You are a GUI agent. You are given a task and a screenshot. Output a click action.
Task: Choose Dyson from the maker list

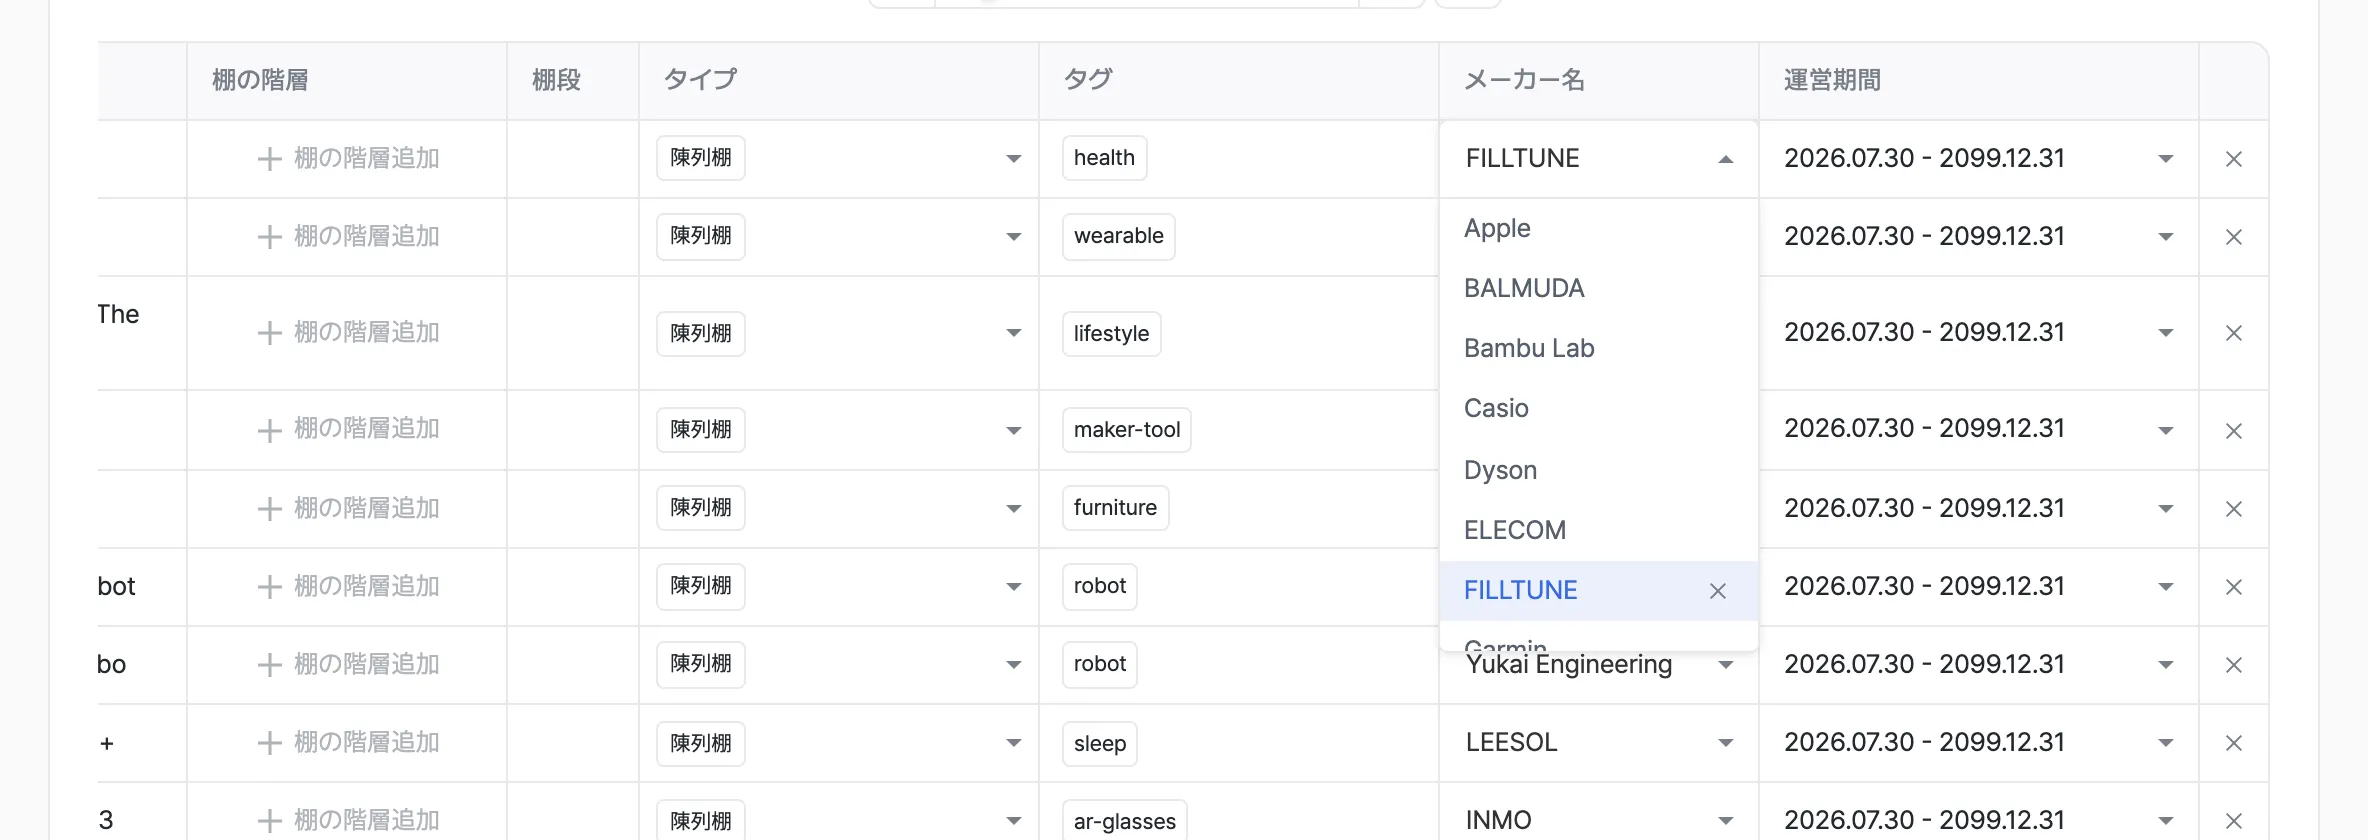[x=1598, y=470]
